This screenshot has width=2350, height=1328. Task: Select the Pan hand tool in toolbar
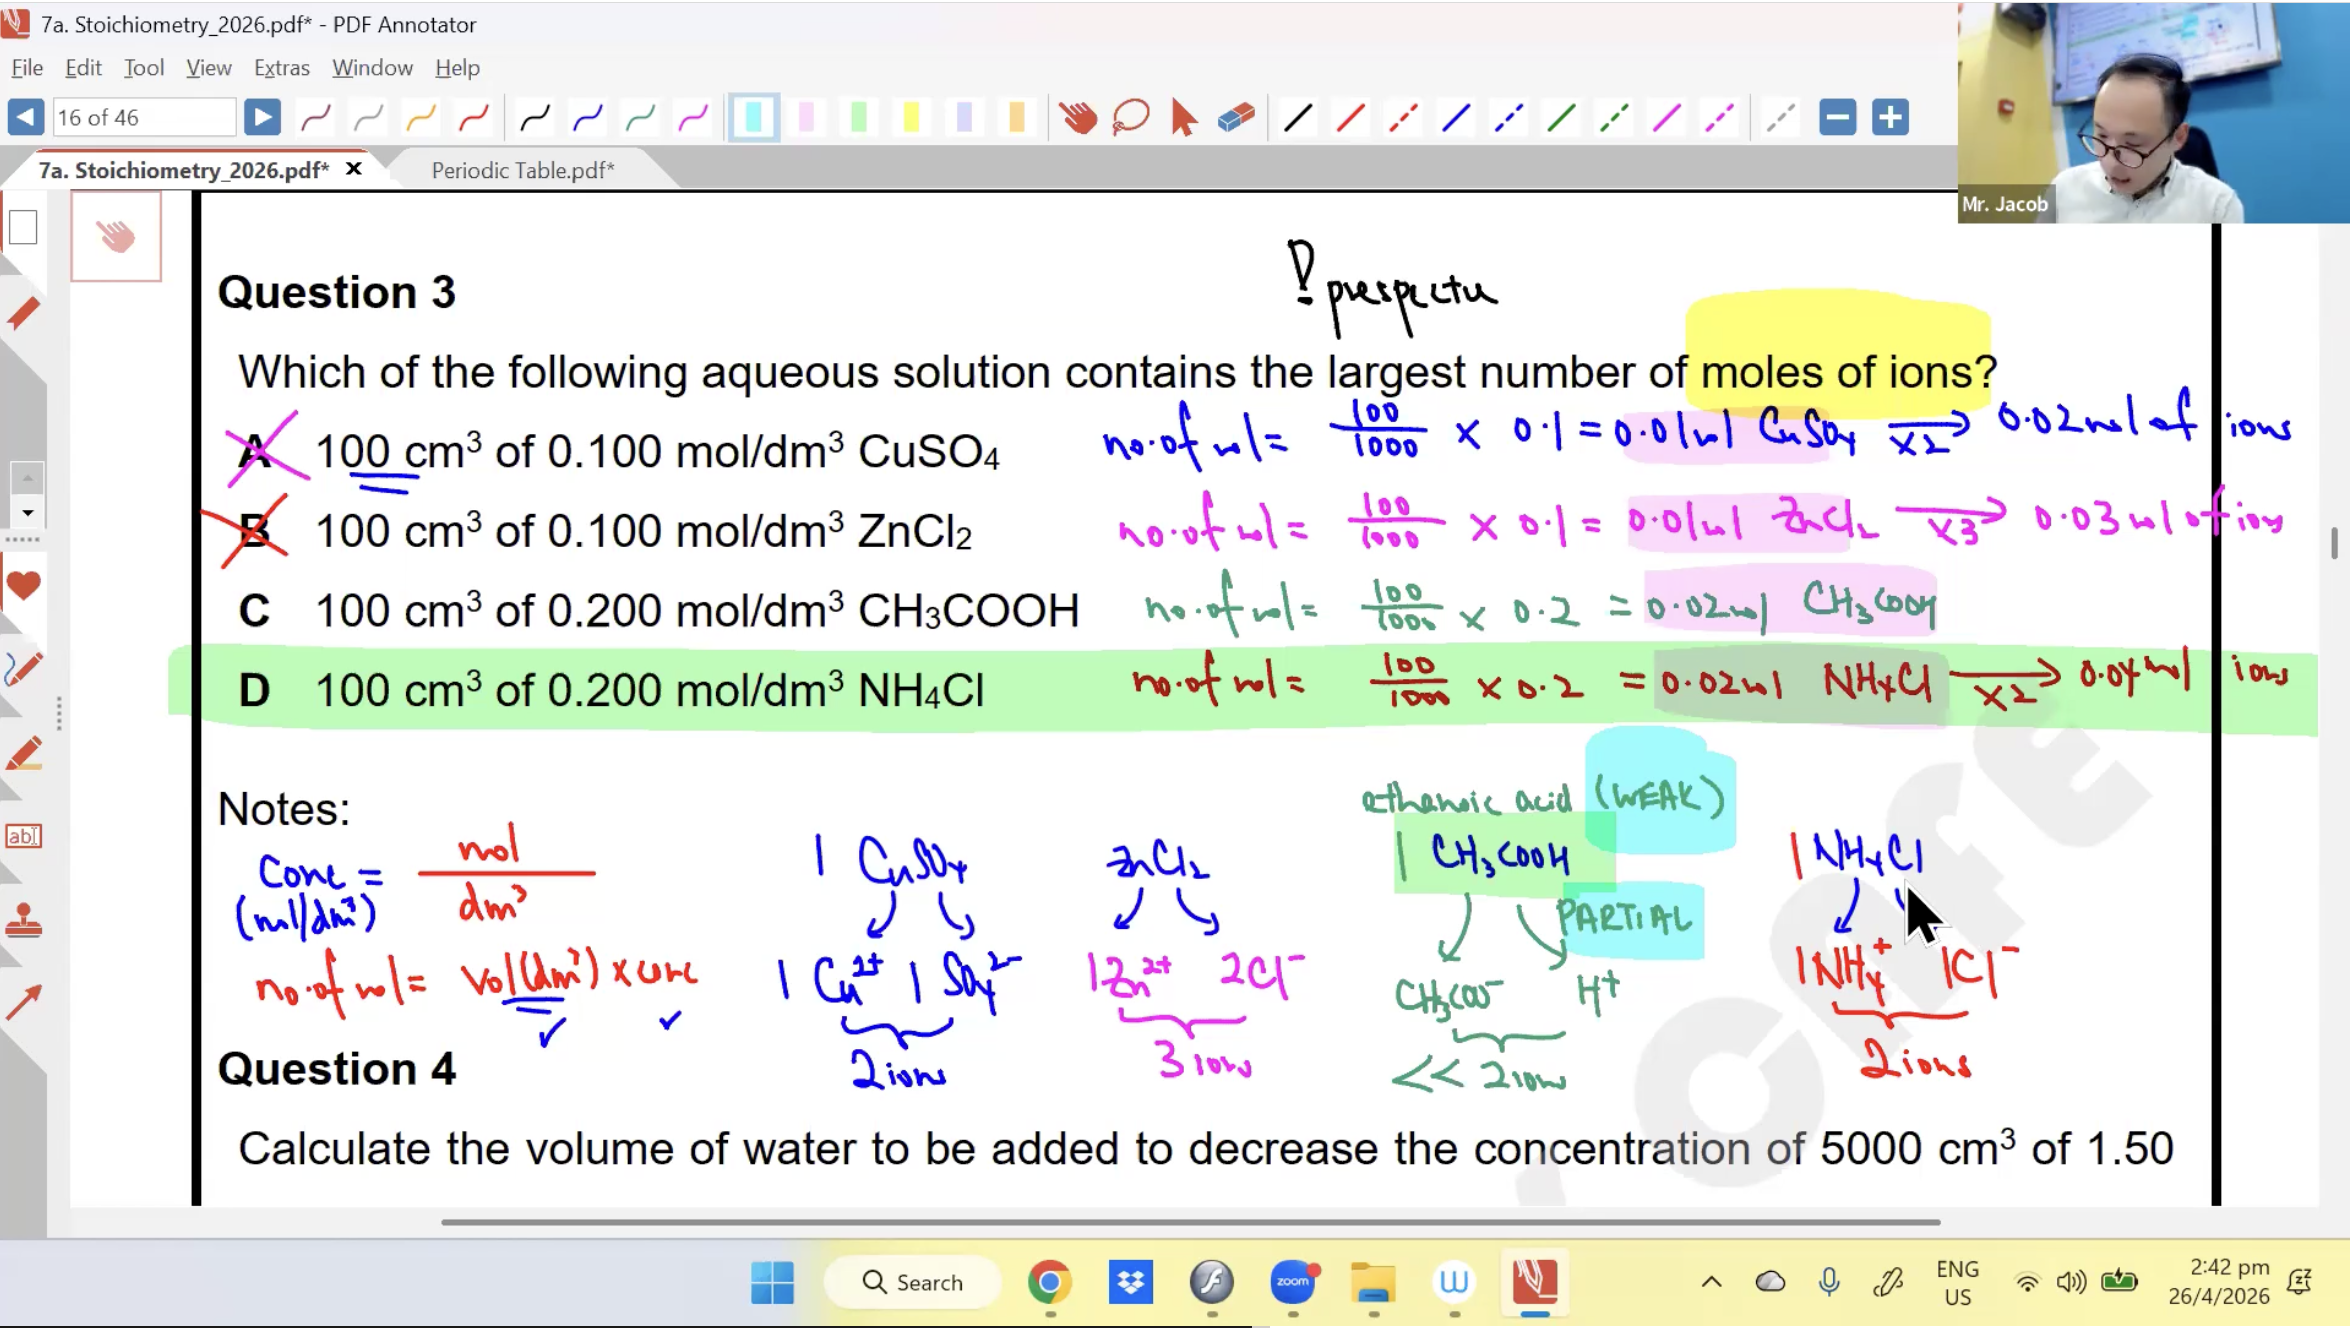[1078, 118]
